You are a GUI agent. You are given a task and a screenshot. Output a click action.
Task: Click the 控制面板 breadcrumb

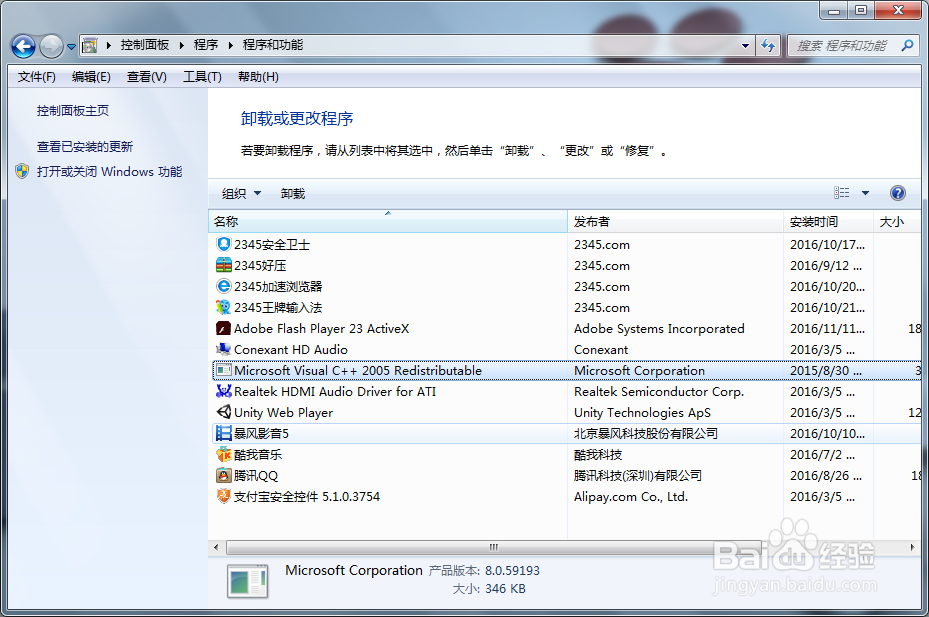click(x=145, y=45)
